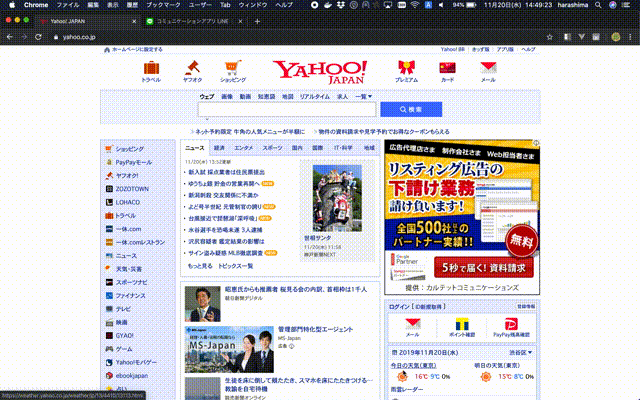Open PayPay balance check icon
The width and height of the screenshot is (640, 400).
511,324
